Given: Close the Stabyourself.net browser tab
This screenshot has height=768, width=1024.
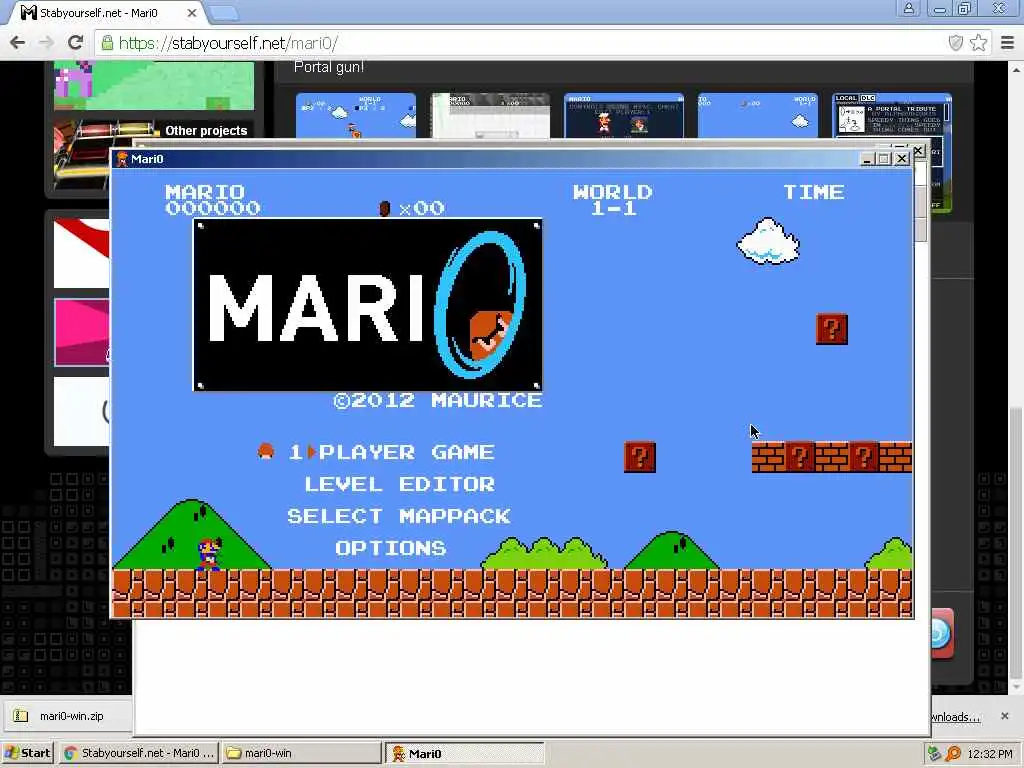Looking at the screenshot, I should [x=191, y=12].
